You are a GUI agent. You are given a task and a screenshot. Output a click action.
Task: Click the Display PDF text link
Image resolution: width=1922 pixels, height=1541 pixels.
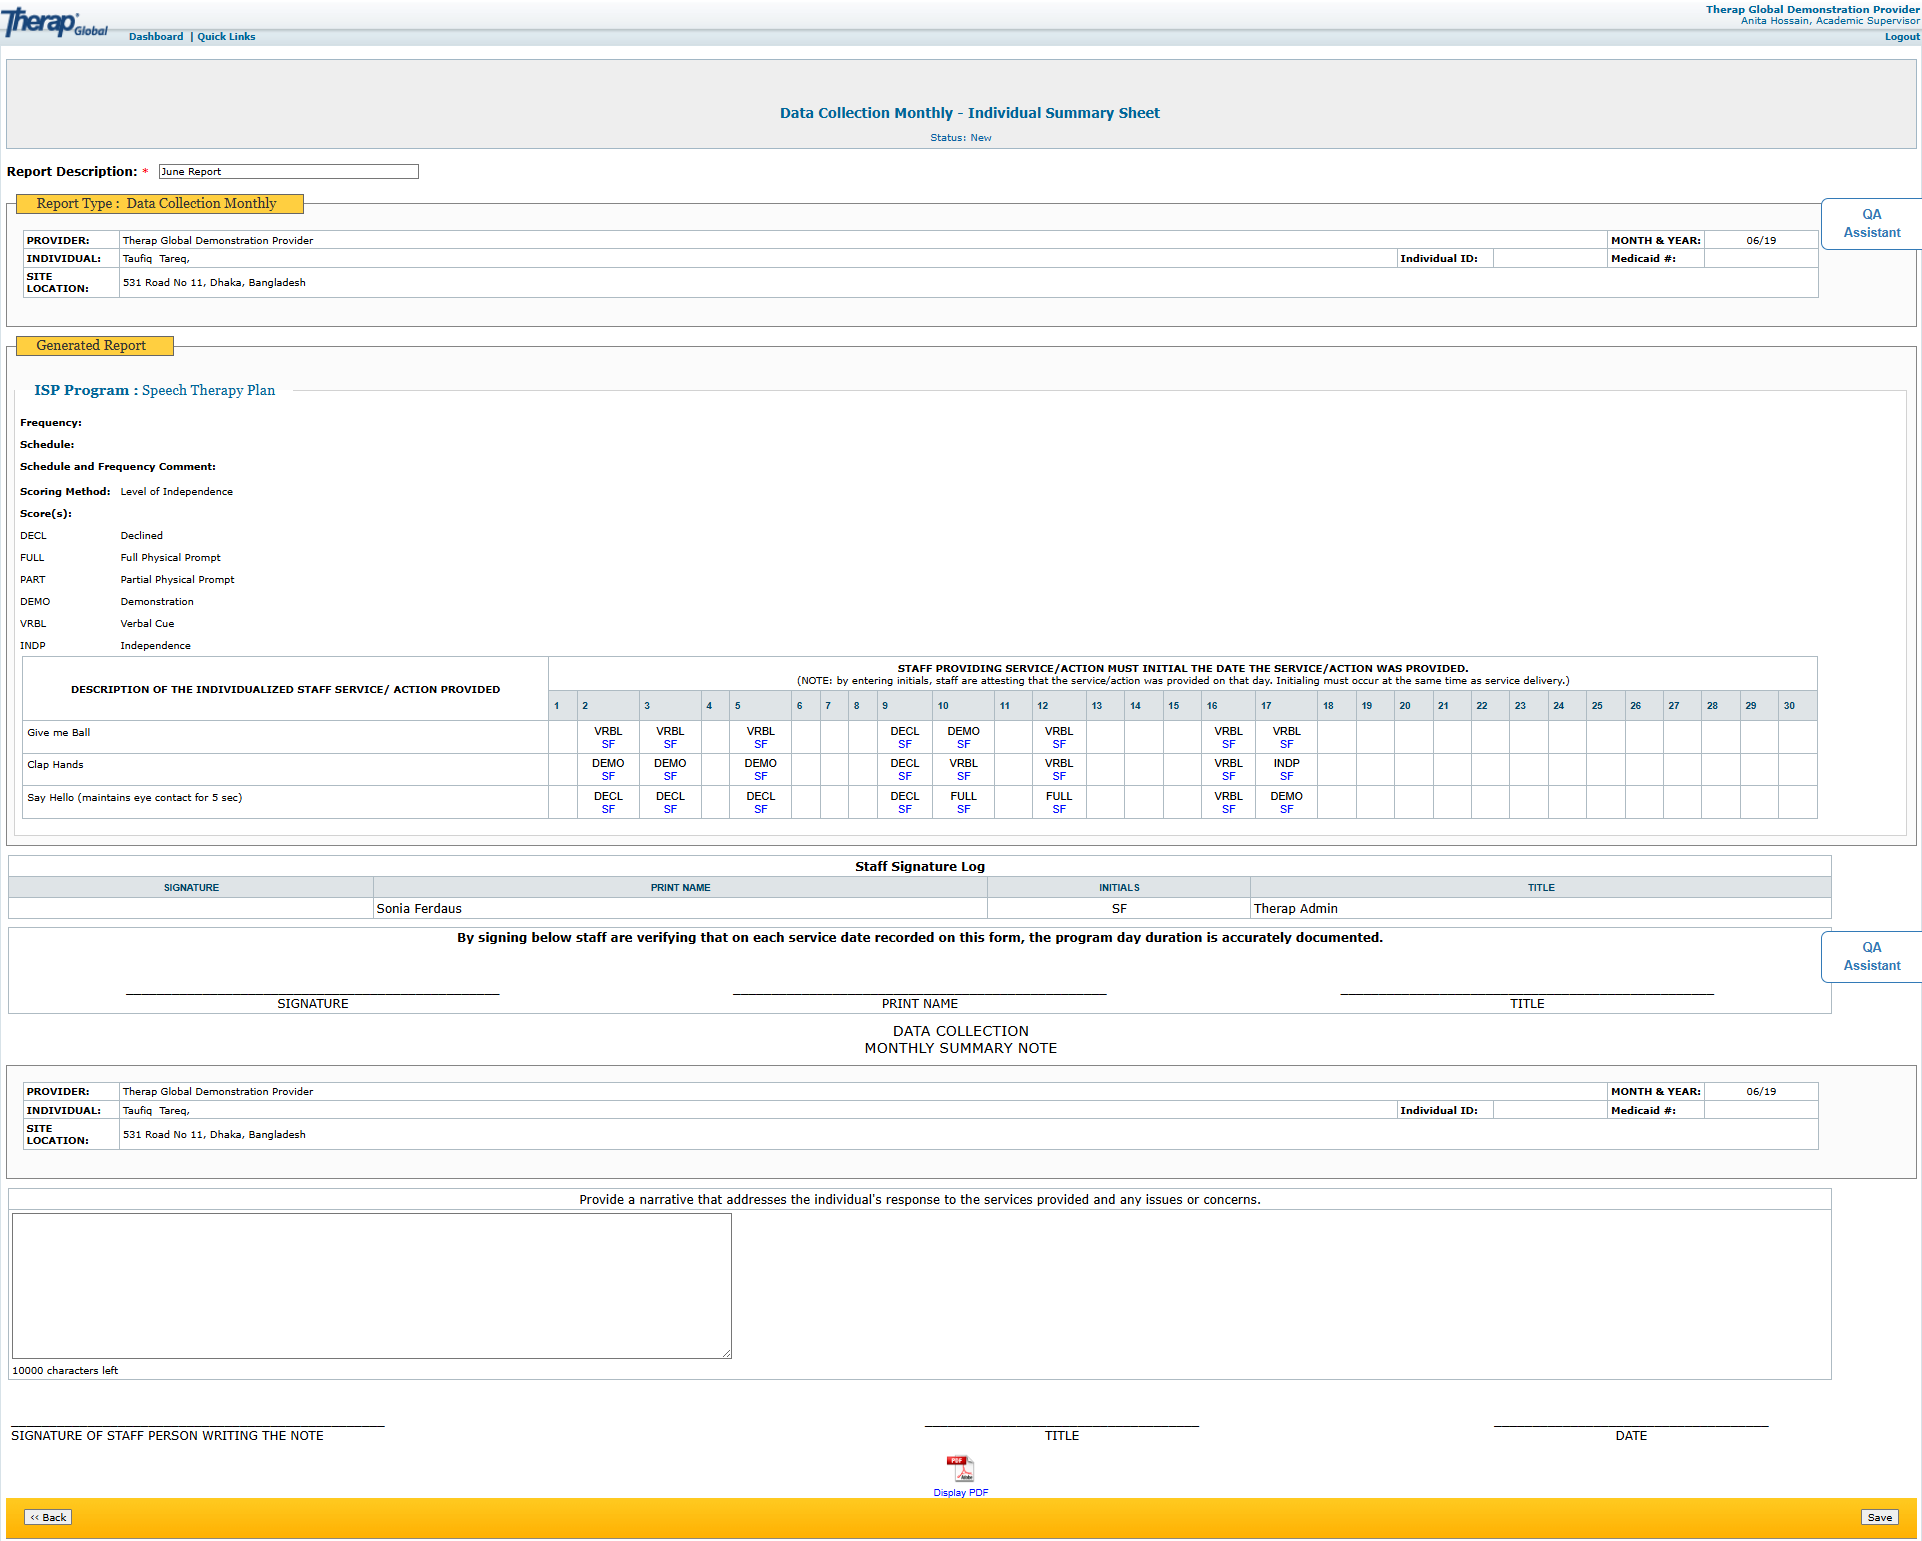click(960, 1493)
